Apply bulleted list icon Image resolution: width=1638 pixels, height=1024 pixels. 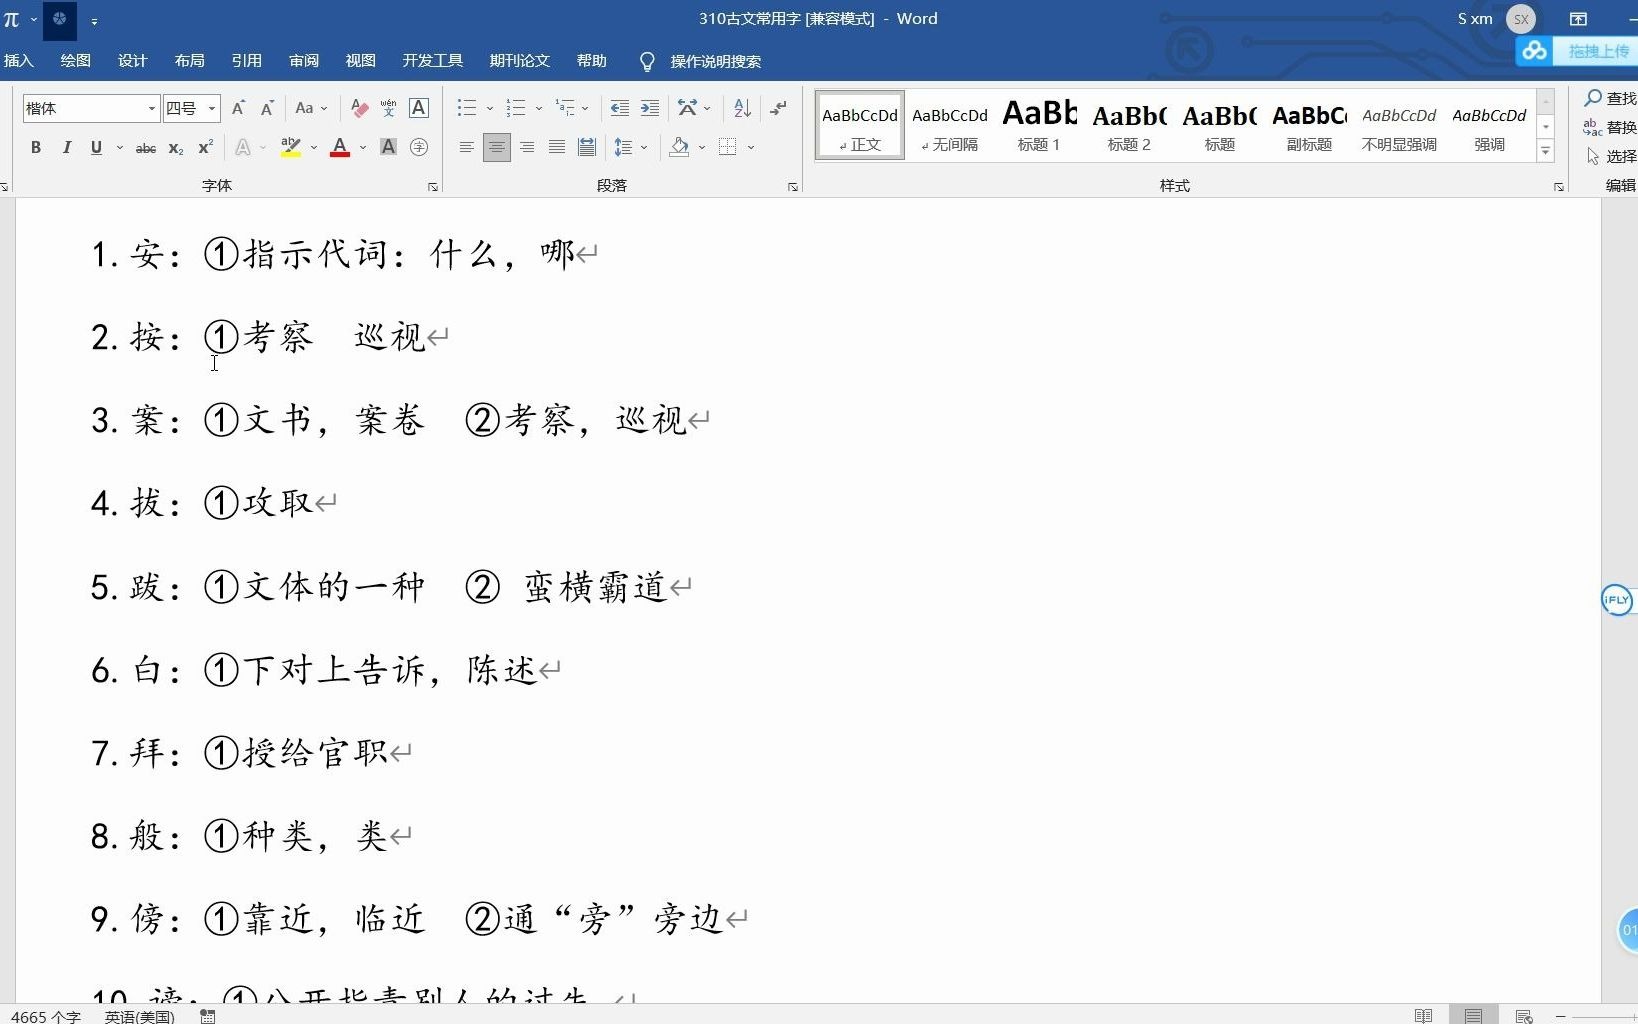[467, 108]
